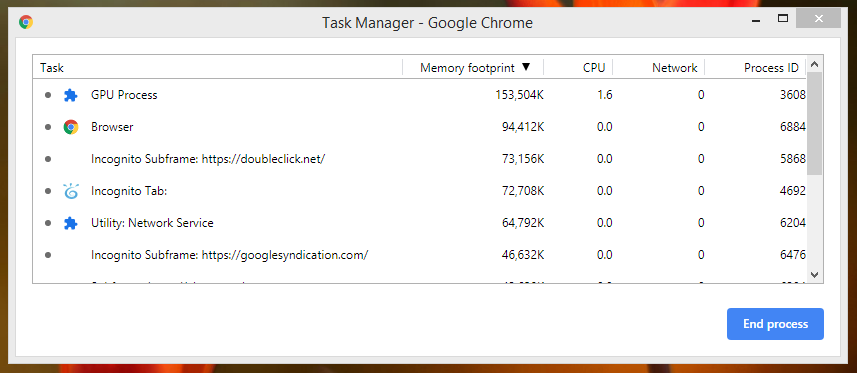
Task: Click the bullet dot beside the doubleclick.net subframe
Action: coord(48,159)
